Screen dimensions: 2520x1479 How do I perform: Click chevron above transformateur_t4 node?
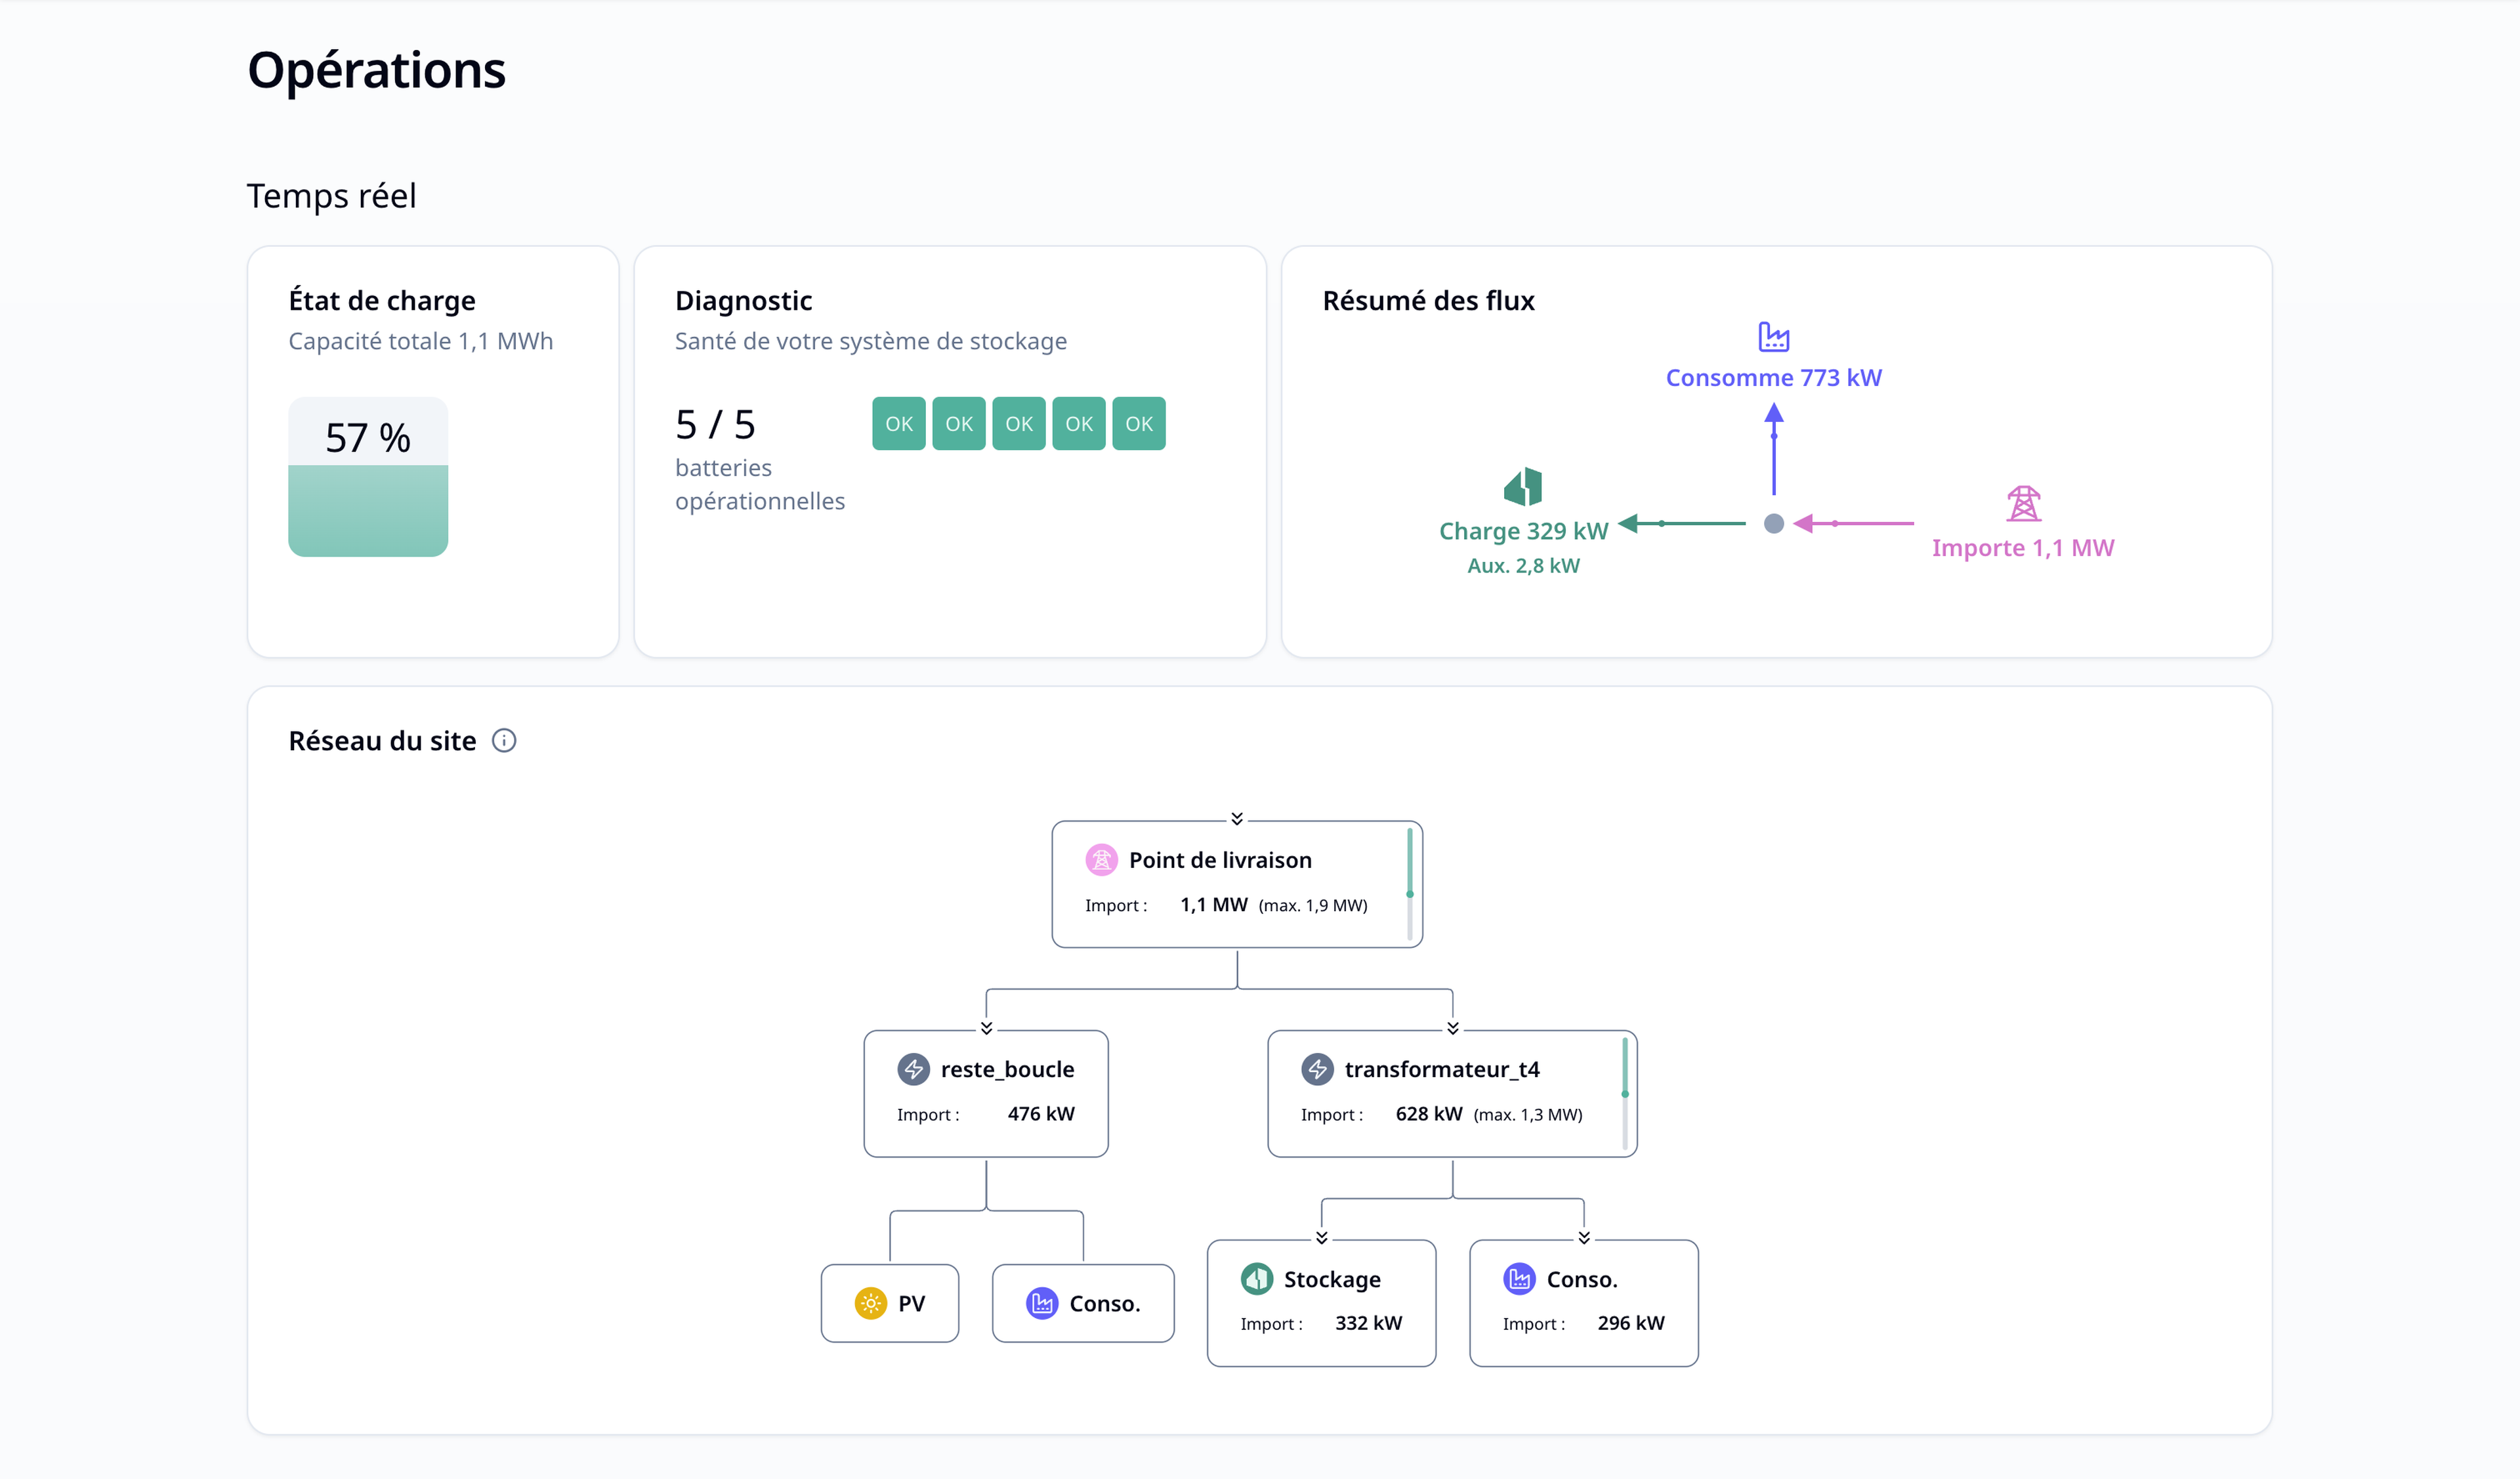(1453, 1028)
